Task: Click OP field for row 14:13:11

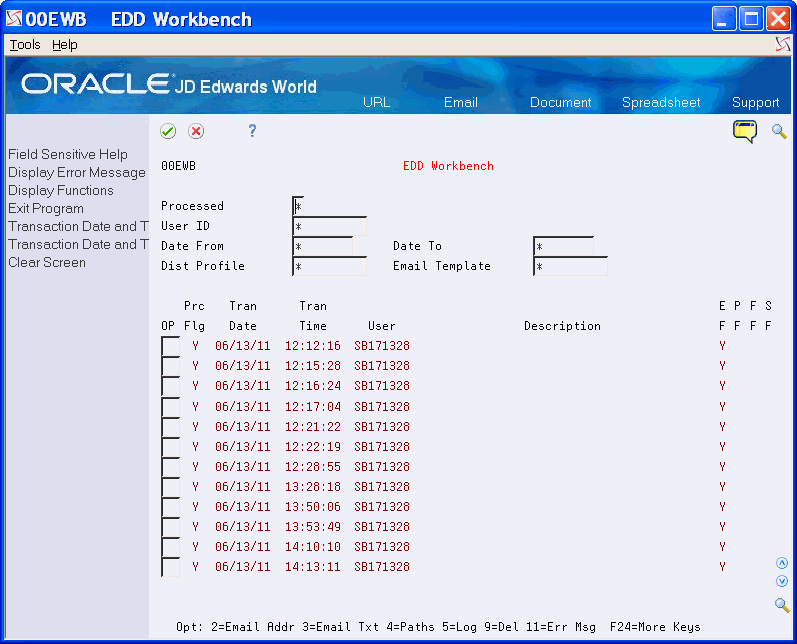Action: click(170, 567)
